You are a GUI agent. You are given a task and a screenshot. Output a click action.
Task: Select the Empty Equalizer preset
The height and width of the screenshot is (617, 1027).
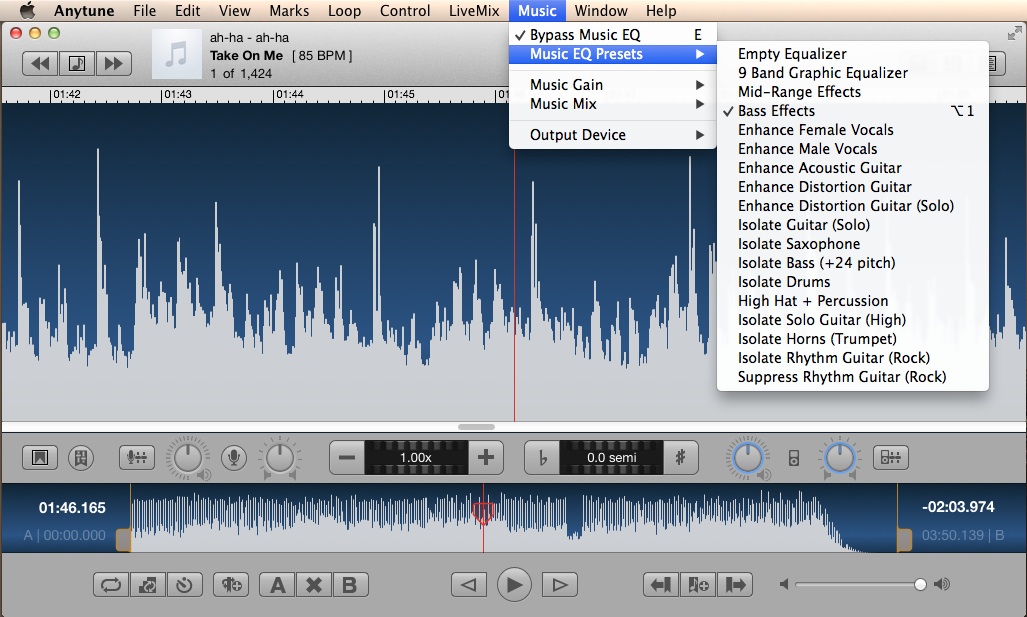(853, 54)
